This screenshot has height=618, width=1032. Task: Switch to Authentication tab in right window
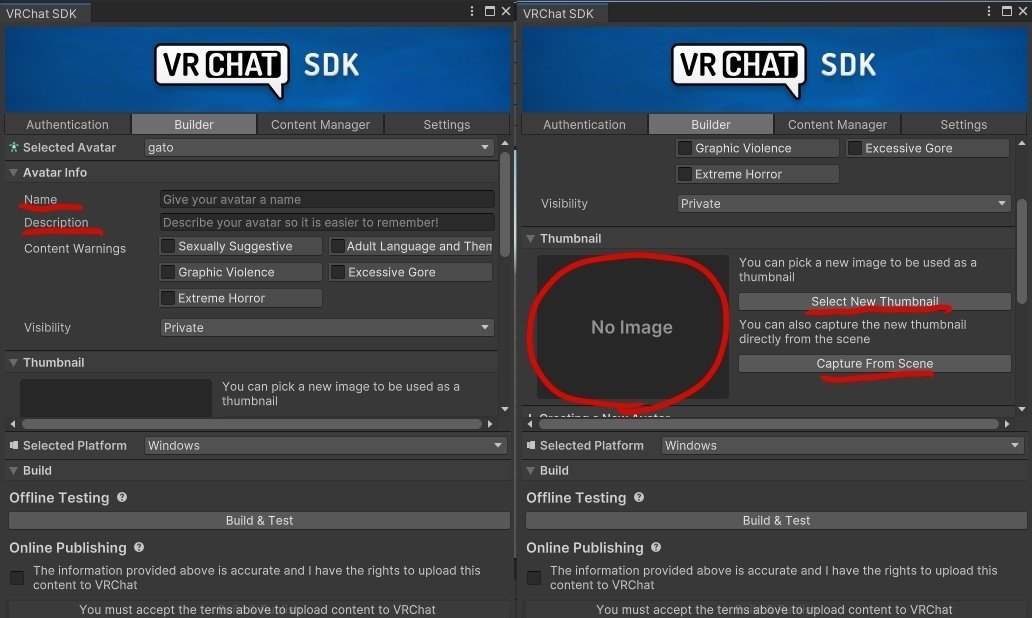pyautogui.click(x=584, y=124)
